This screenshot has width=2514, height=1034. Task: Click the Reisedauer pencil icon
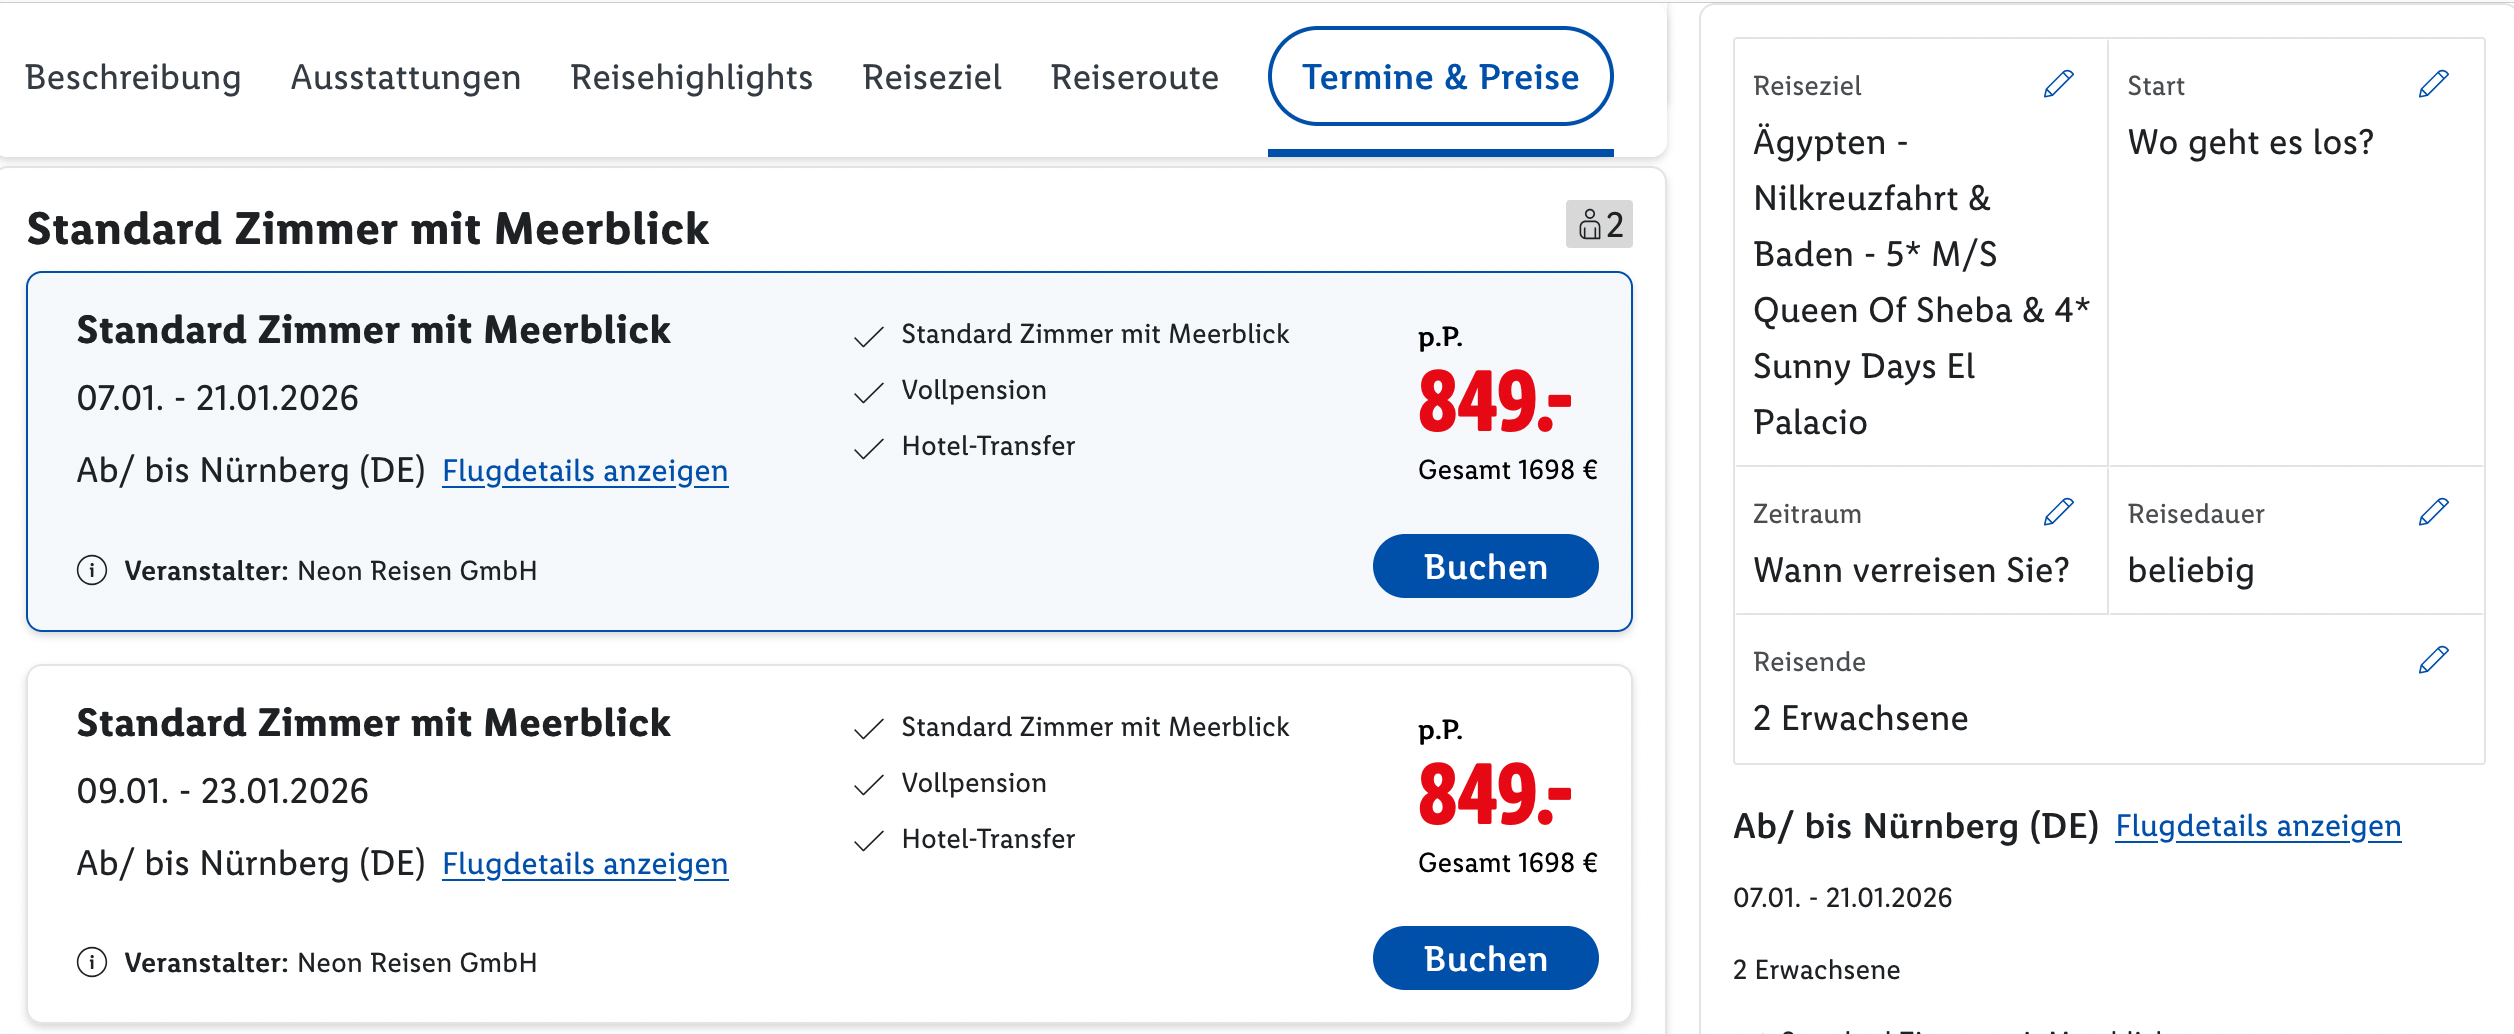pos(2433,512)
